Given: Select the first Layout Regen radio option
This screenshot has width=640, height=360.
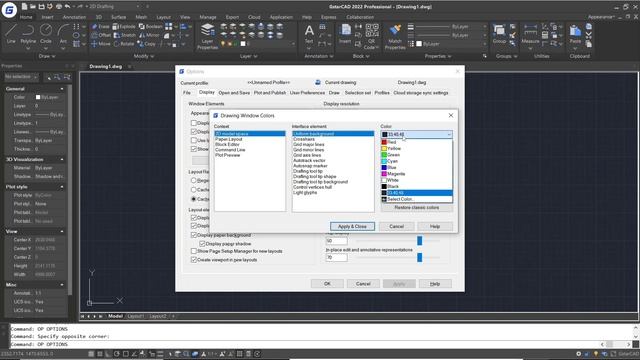Looking at the screenshot, I should pos(194,180).
